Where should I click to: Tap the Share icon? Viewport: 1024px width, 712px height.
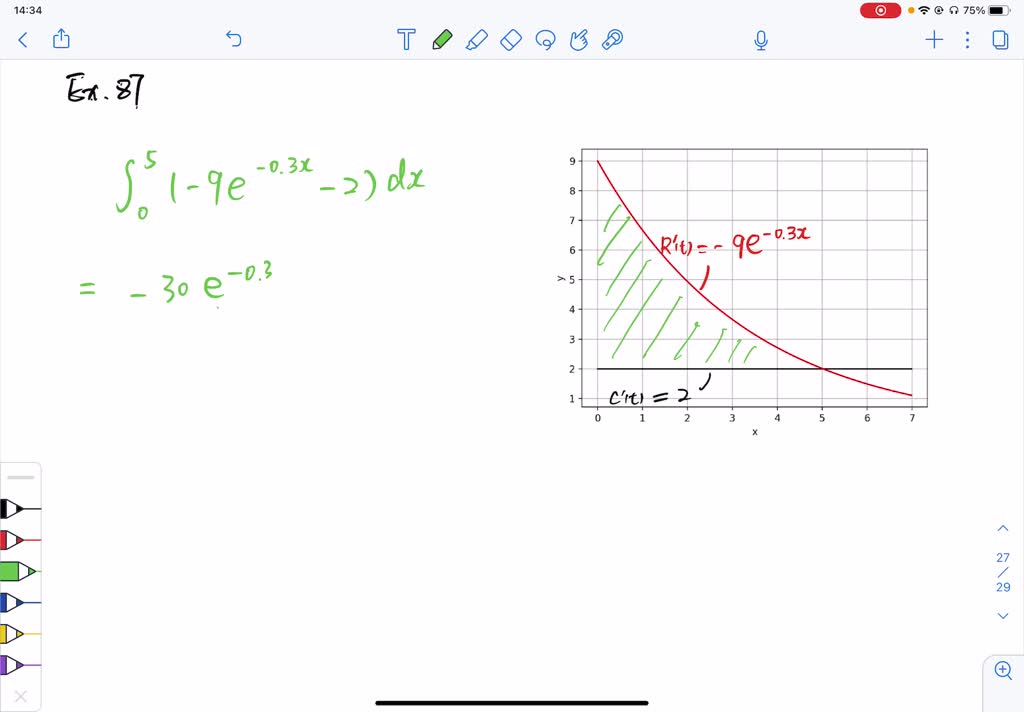click(61, 39)
